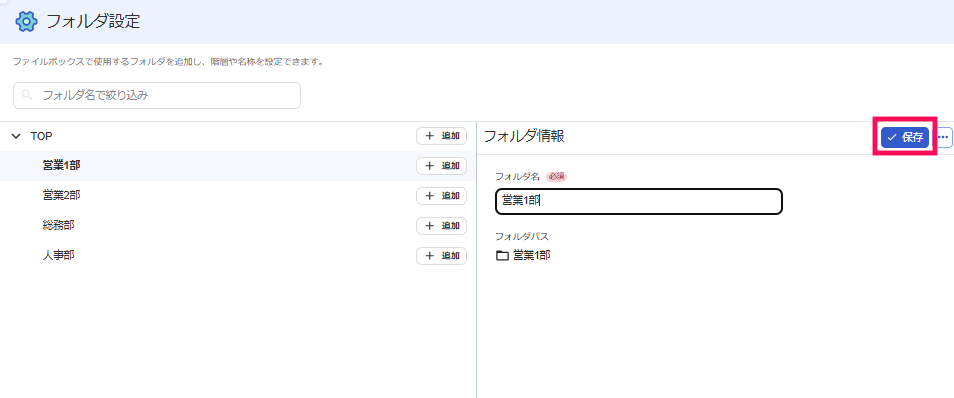Image resolution: width=954 pixels, height=398 pixels.
Task: Select the 人事部 folder
Action: (237, 256)
